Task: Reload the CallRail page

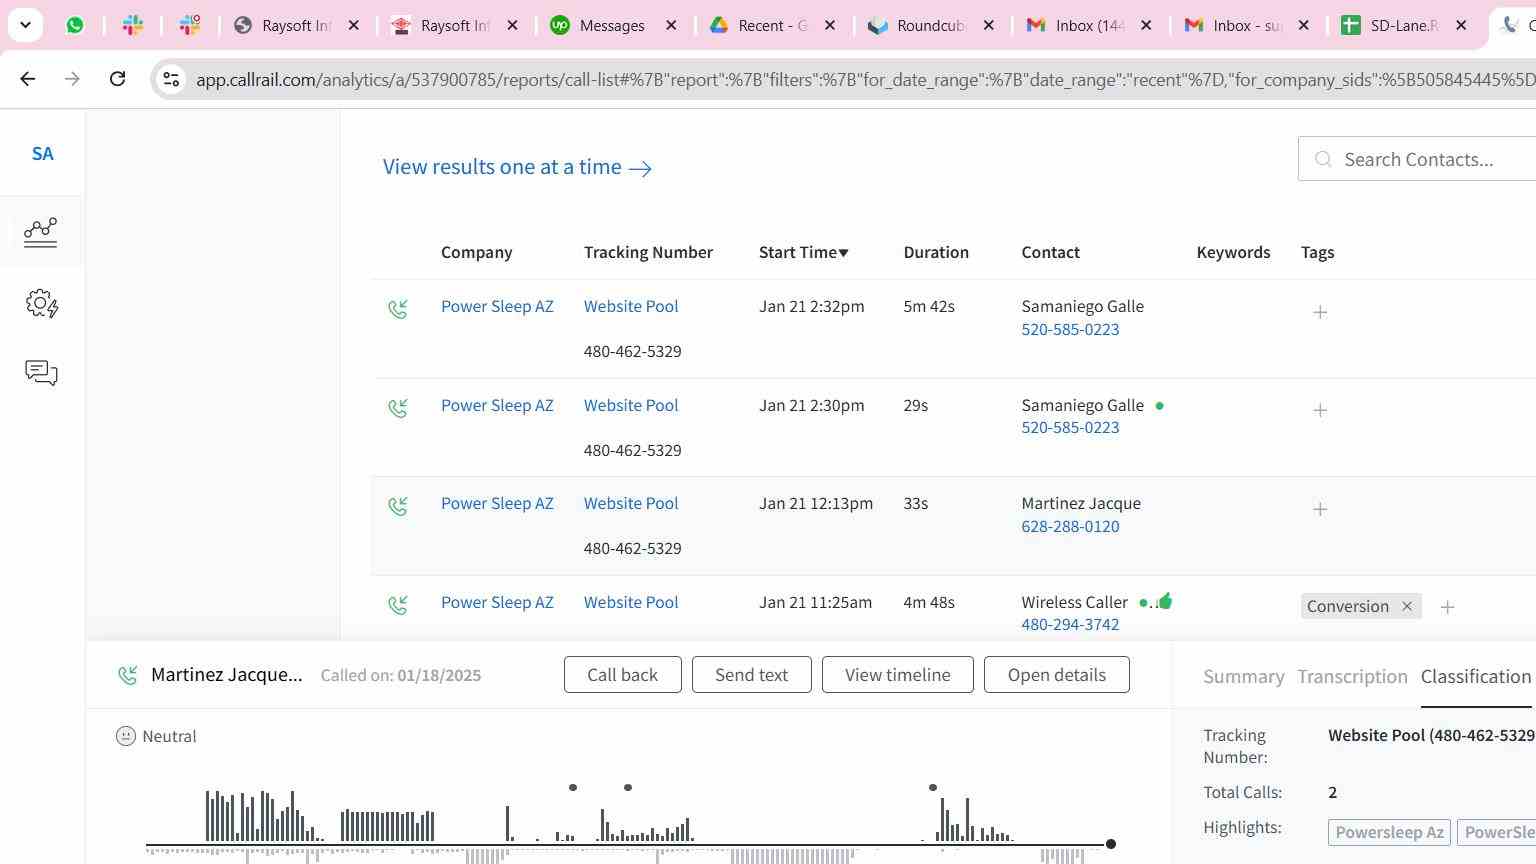Action: pos(117,78)
